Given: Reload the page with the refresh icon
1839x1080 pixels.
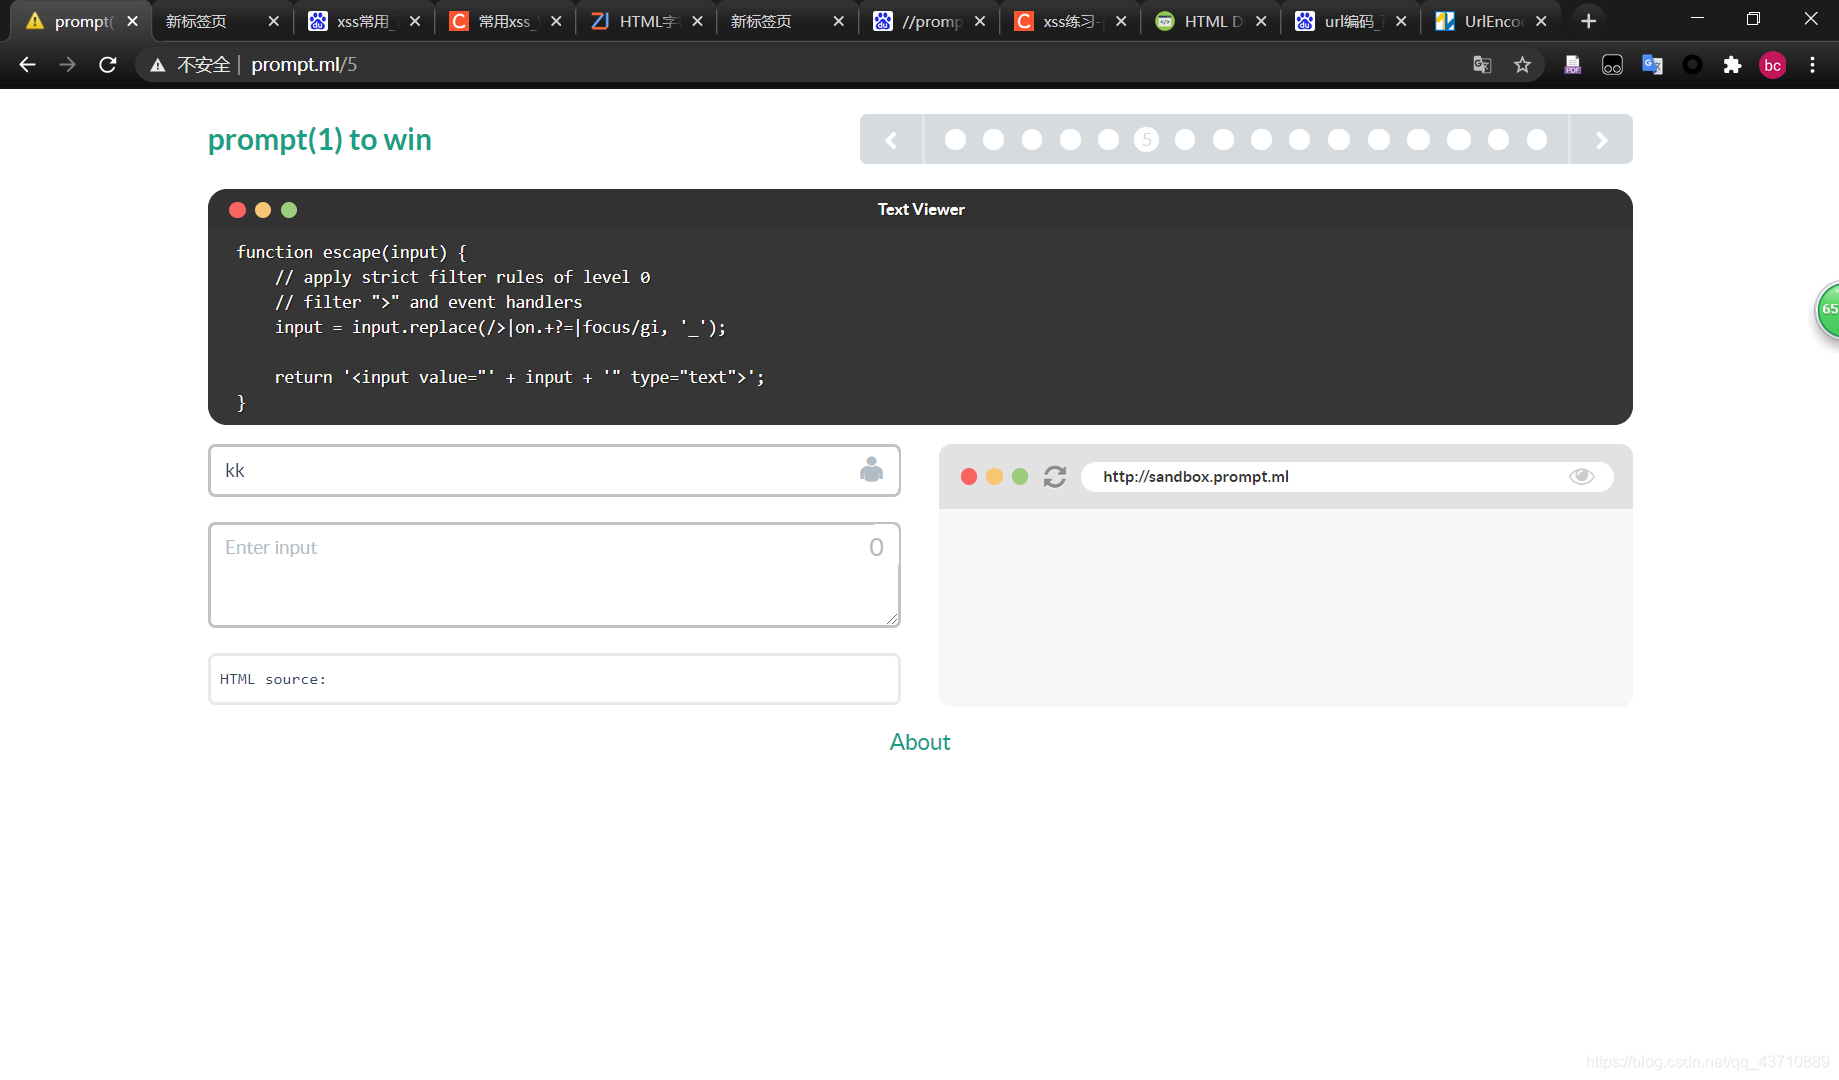Looking at the screenshot, I should click(108, 65).
